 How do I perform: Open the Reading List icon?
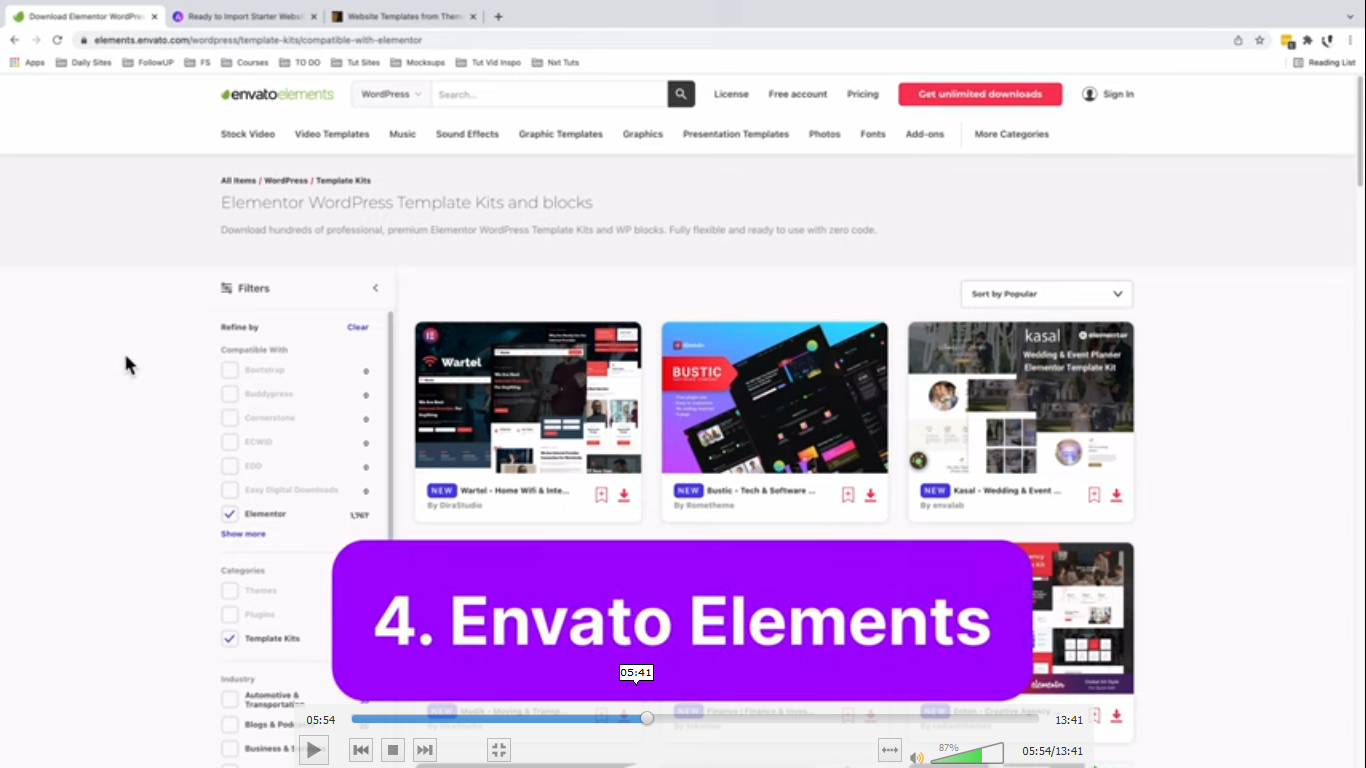[x=1299, y=62]
